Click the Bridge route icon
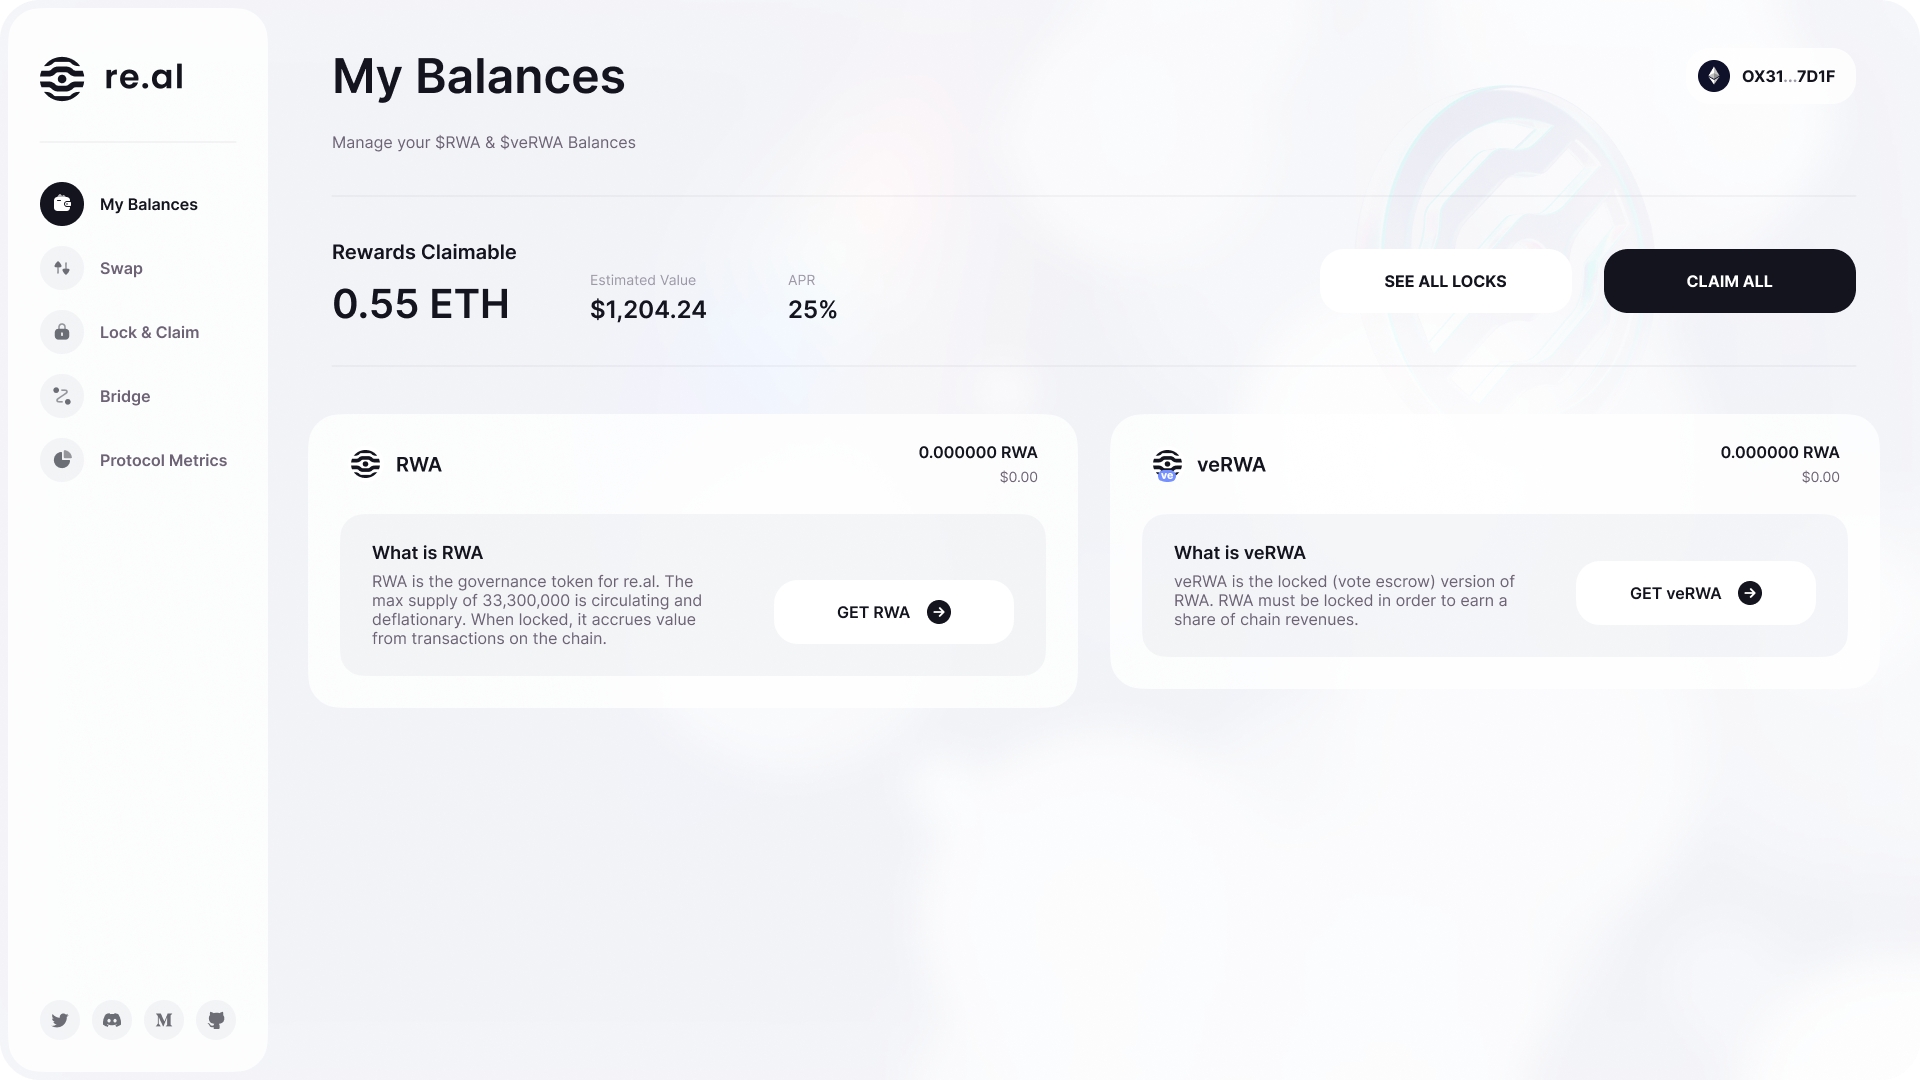Image resolution: width=1920 pixels, height=1080 pixels. coord(62,396)
